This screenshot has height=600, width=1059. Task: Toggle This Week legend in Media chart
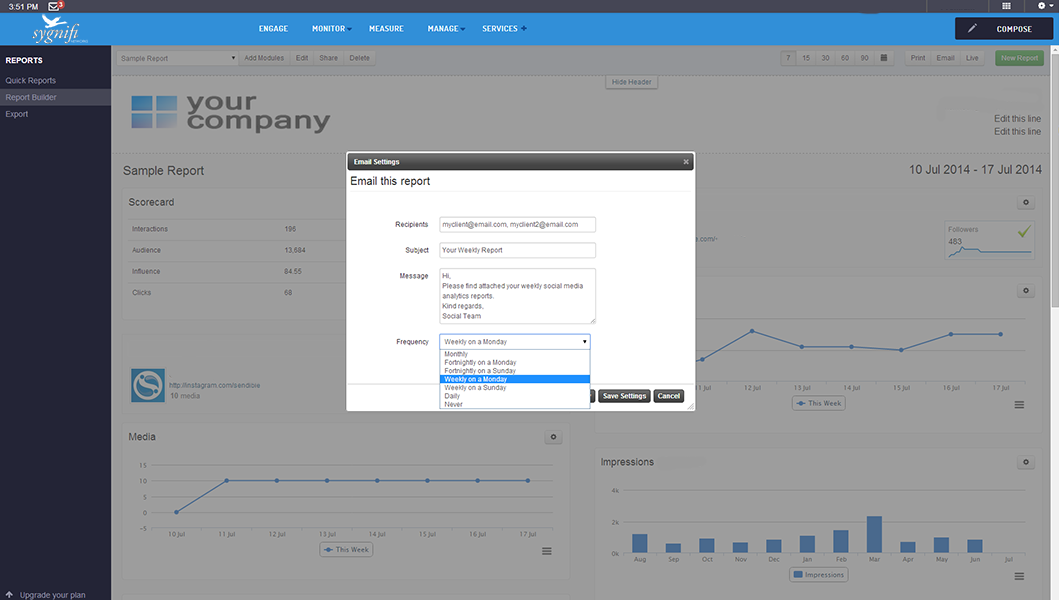347,550
